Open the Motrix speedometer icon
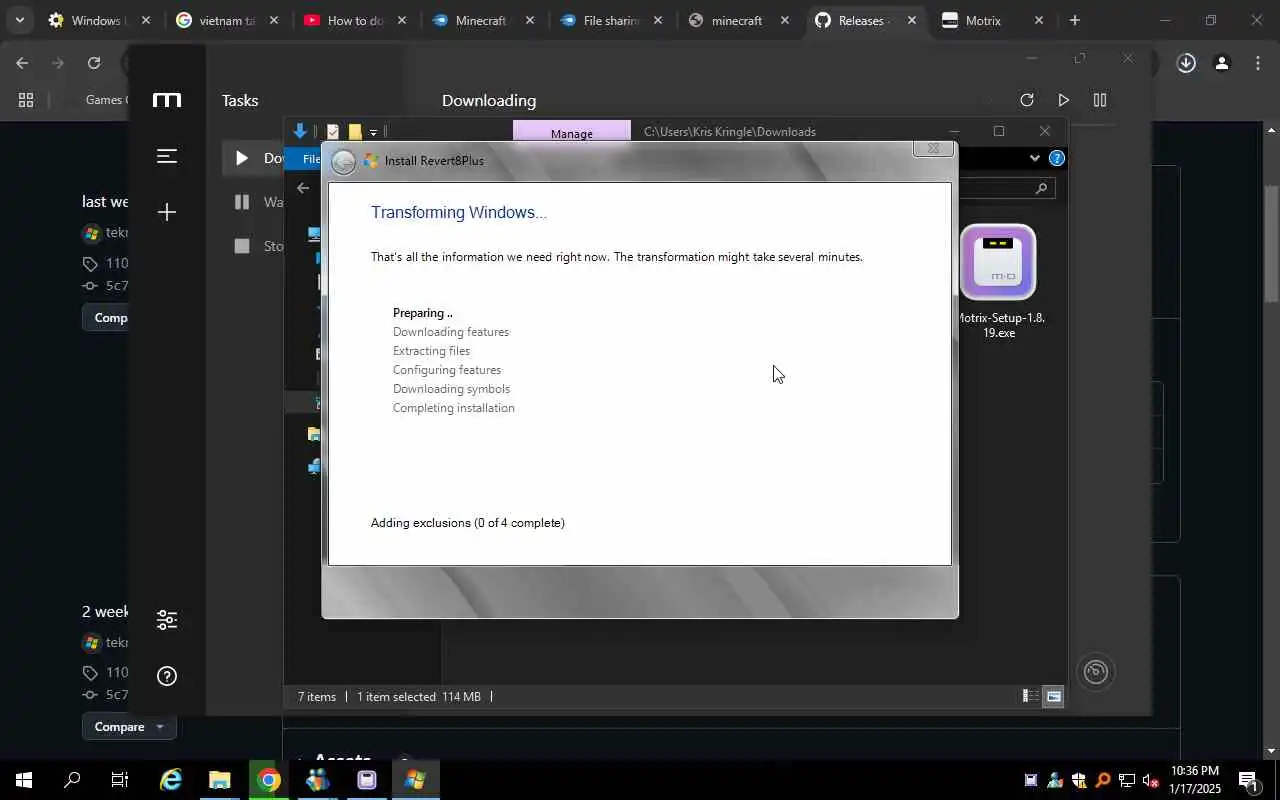Screen dimensions: 1280x800 click(1096, 672)
